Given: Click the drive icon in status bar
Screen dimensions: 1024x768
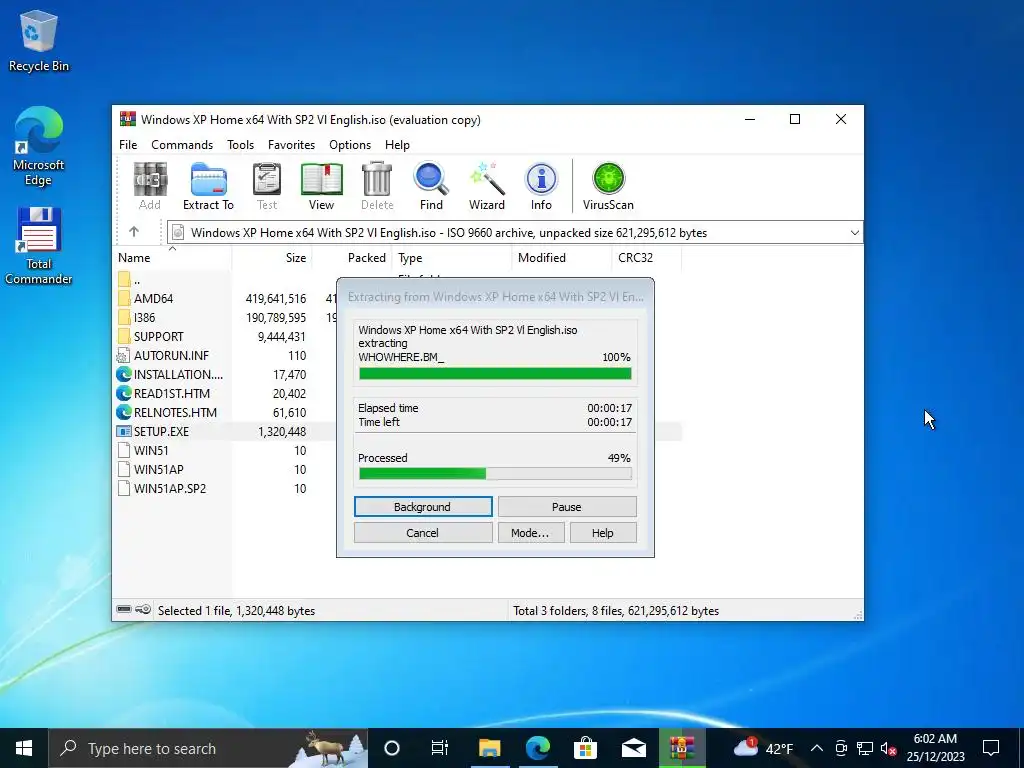Looking at the screenshot, I should tap(124, 610).
